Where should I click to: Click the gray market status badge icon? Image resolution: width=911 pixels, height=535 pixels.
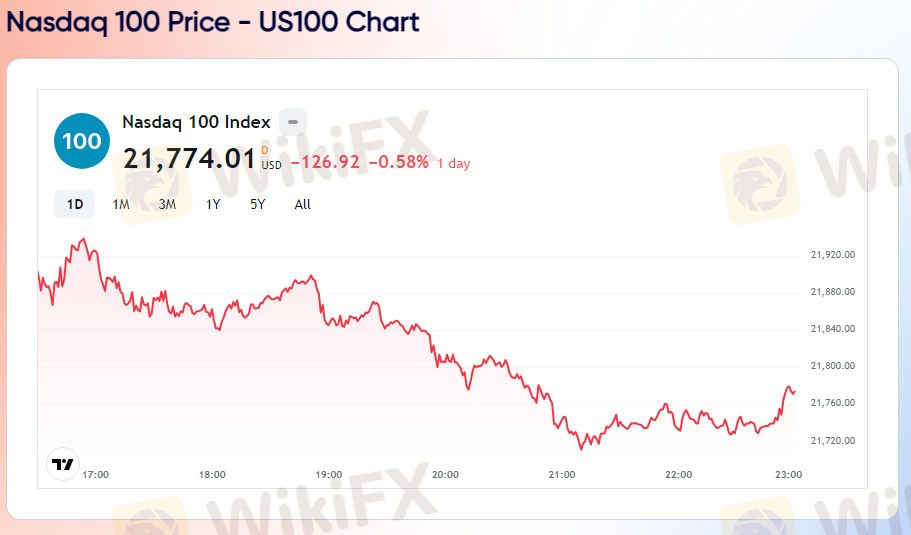point(293,122)
